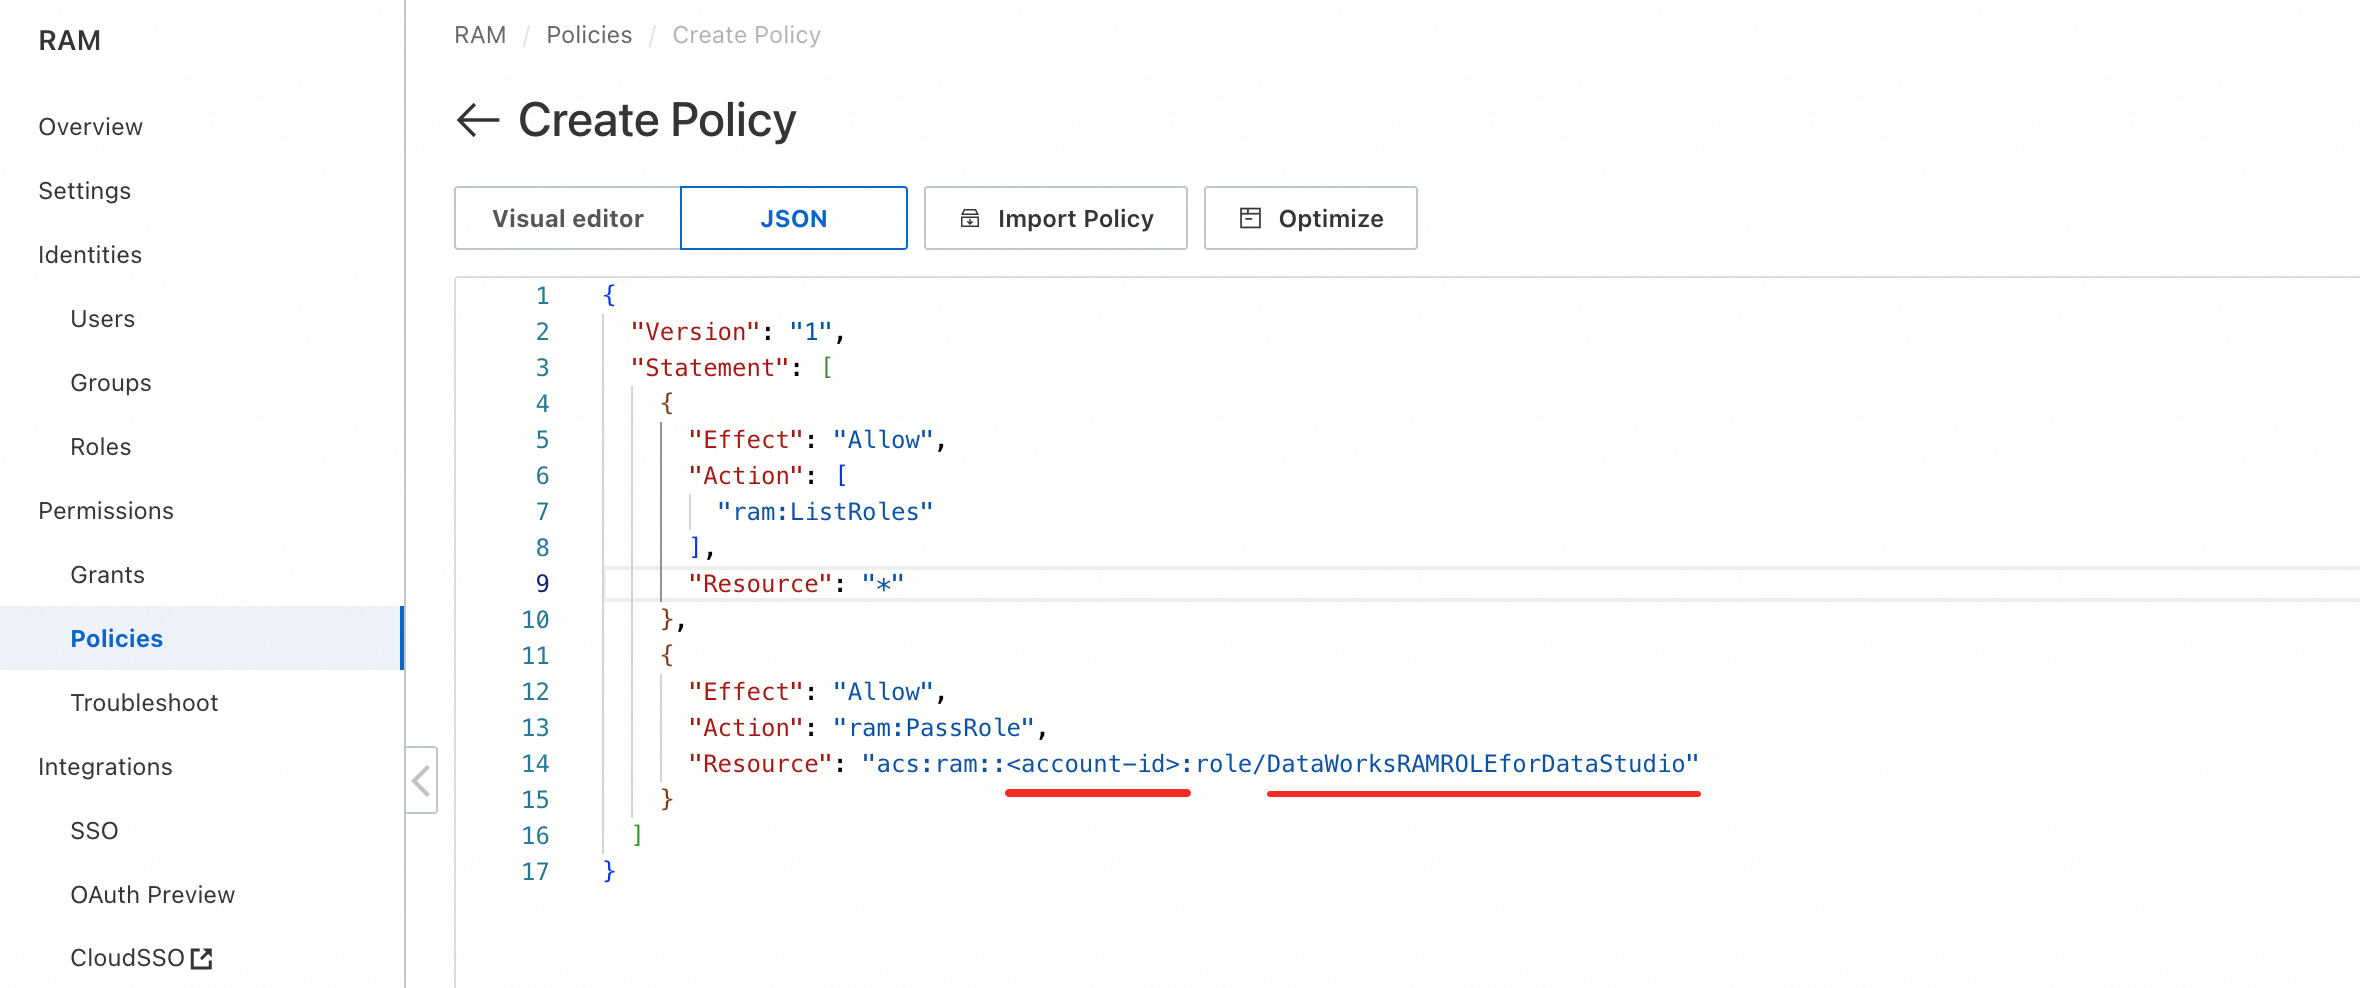Open Groups in the sidebar
This screenshot has width=2360, height=988.
(111, 383)
